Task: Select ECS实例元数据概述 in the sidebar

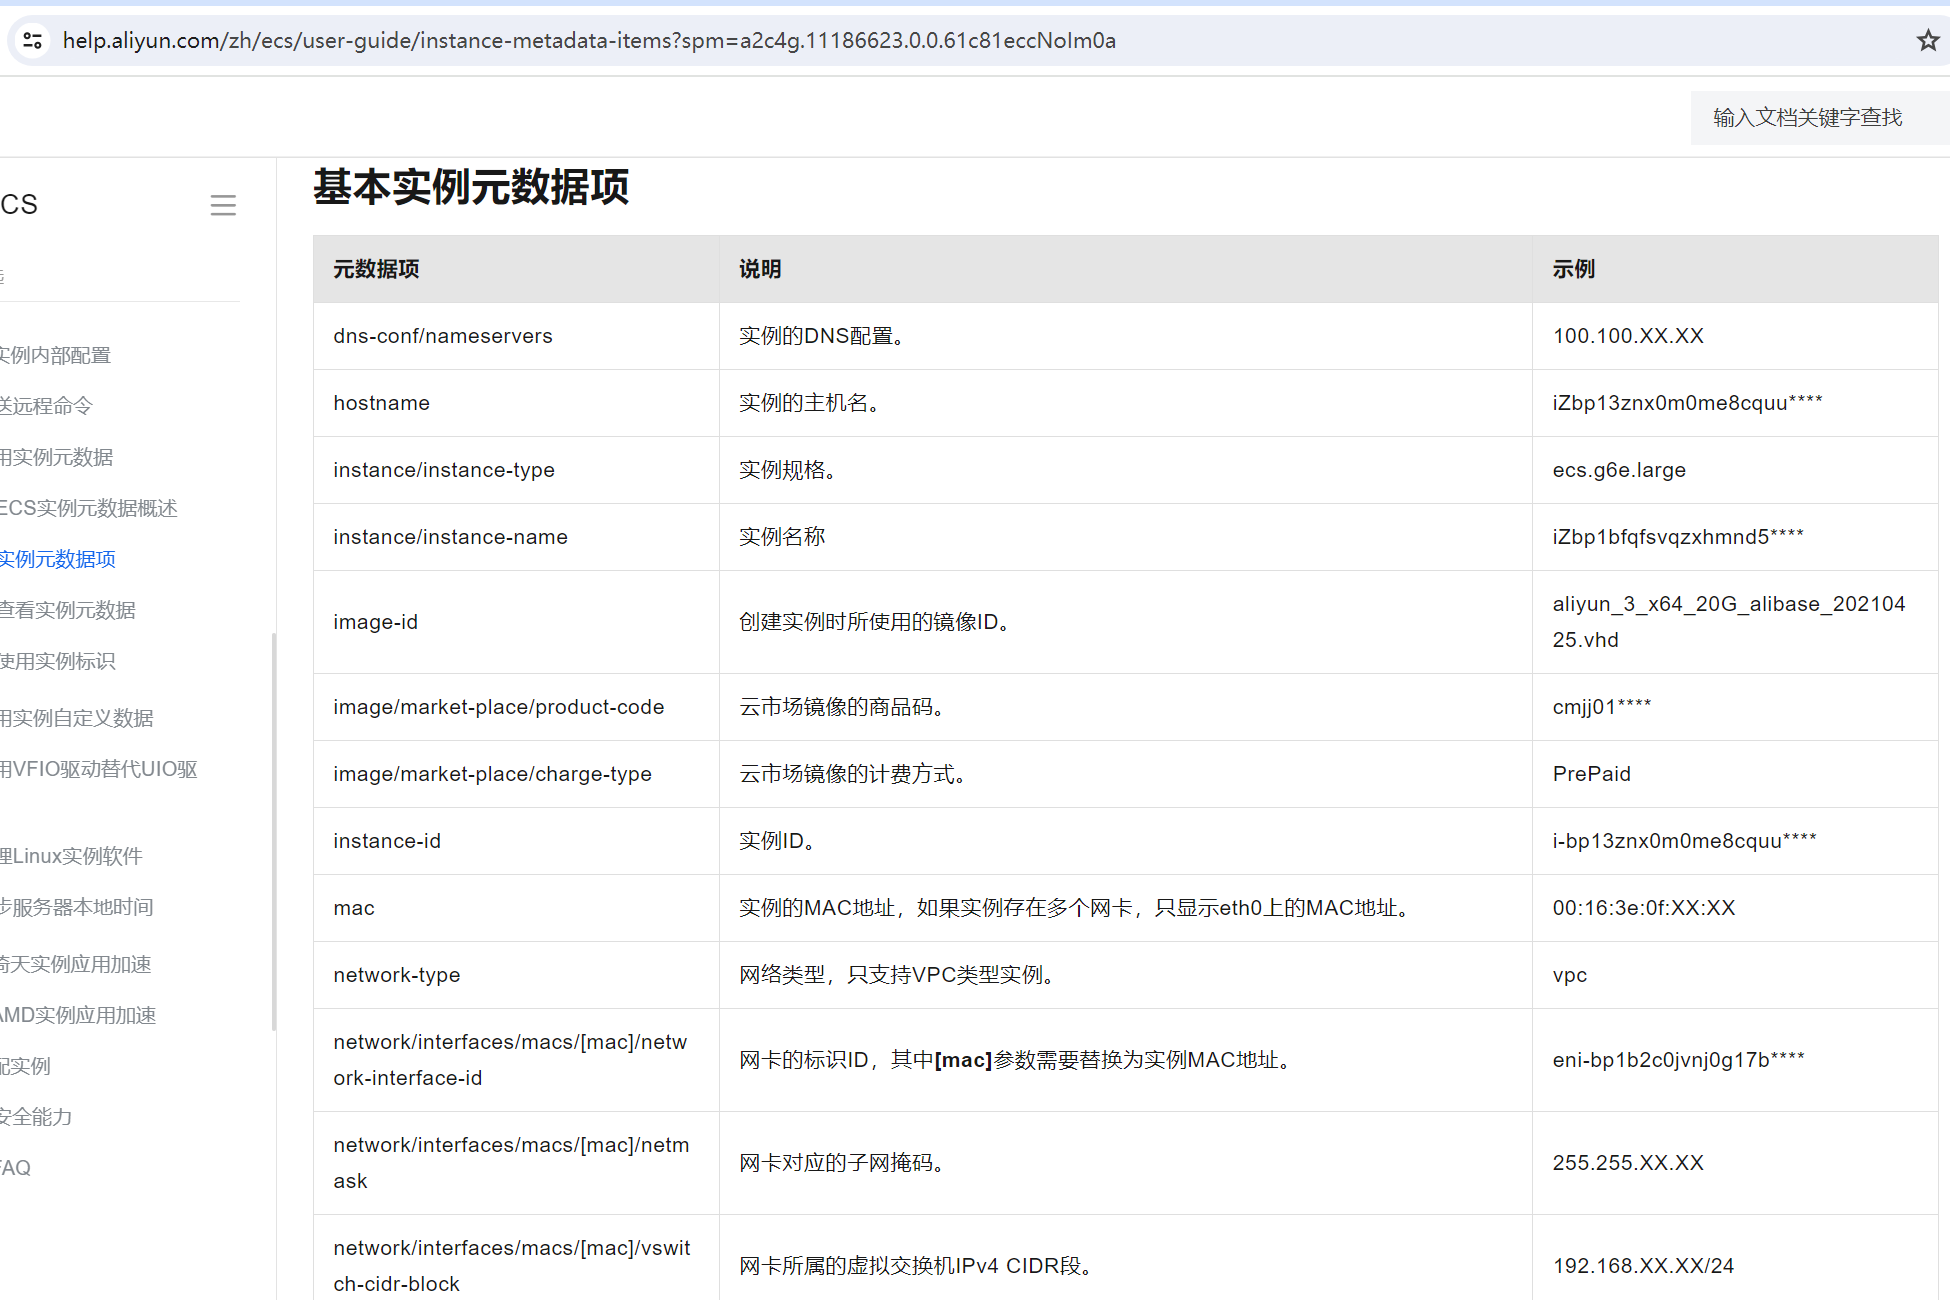Action: (x=90, y=508)
